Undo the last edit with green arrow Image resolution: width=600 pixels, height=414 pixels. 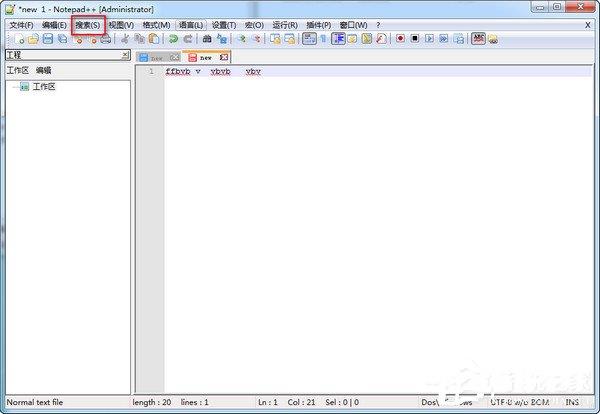click(x=173, y=39)
